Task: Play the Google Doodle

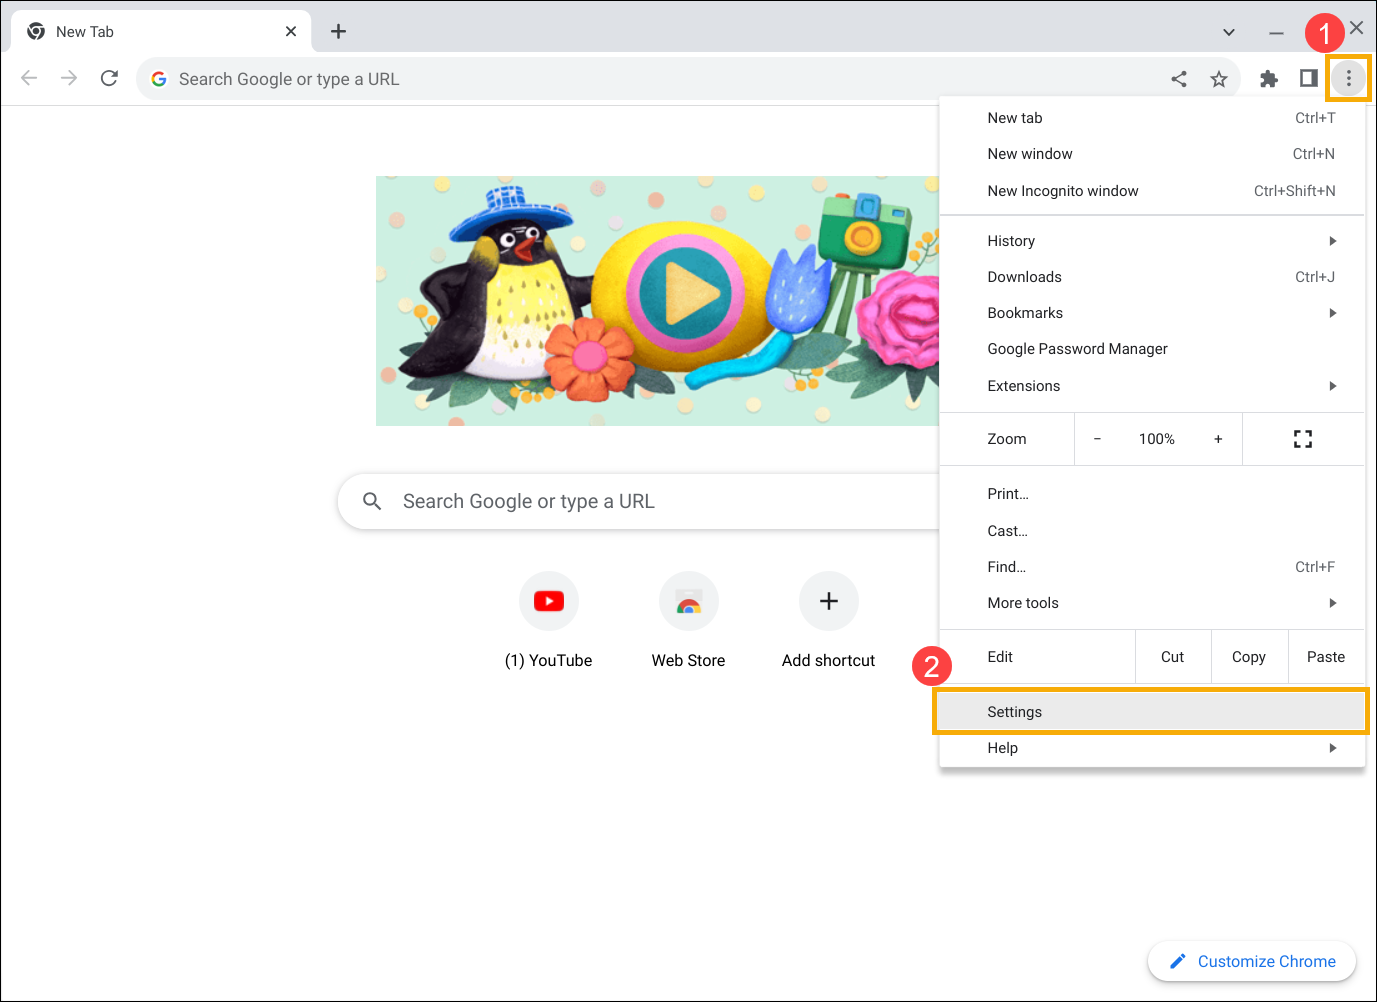Action: click(x=685, y=294)
